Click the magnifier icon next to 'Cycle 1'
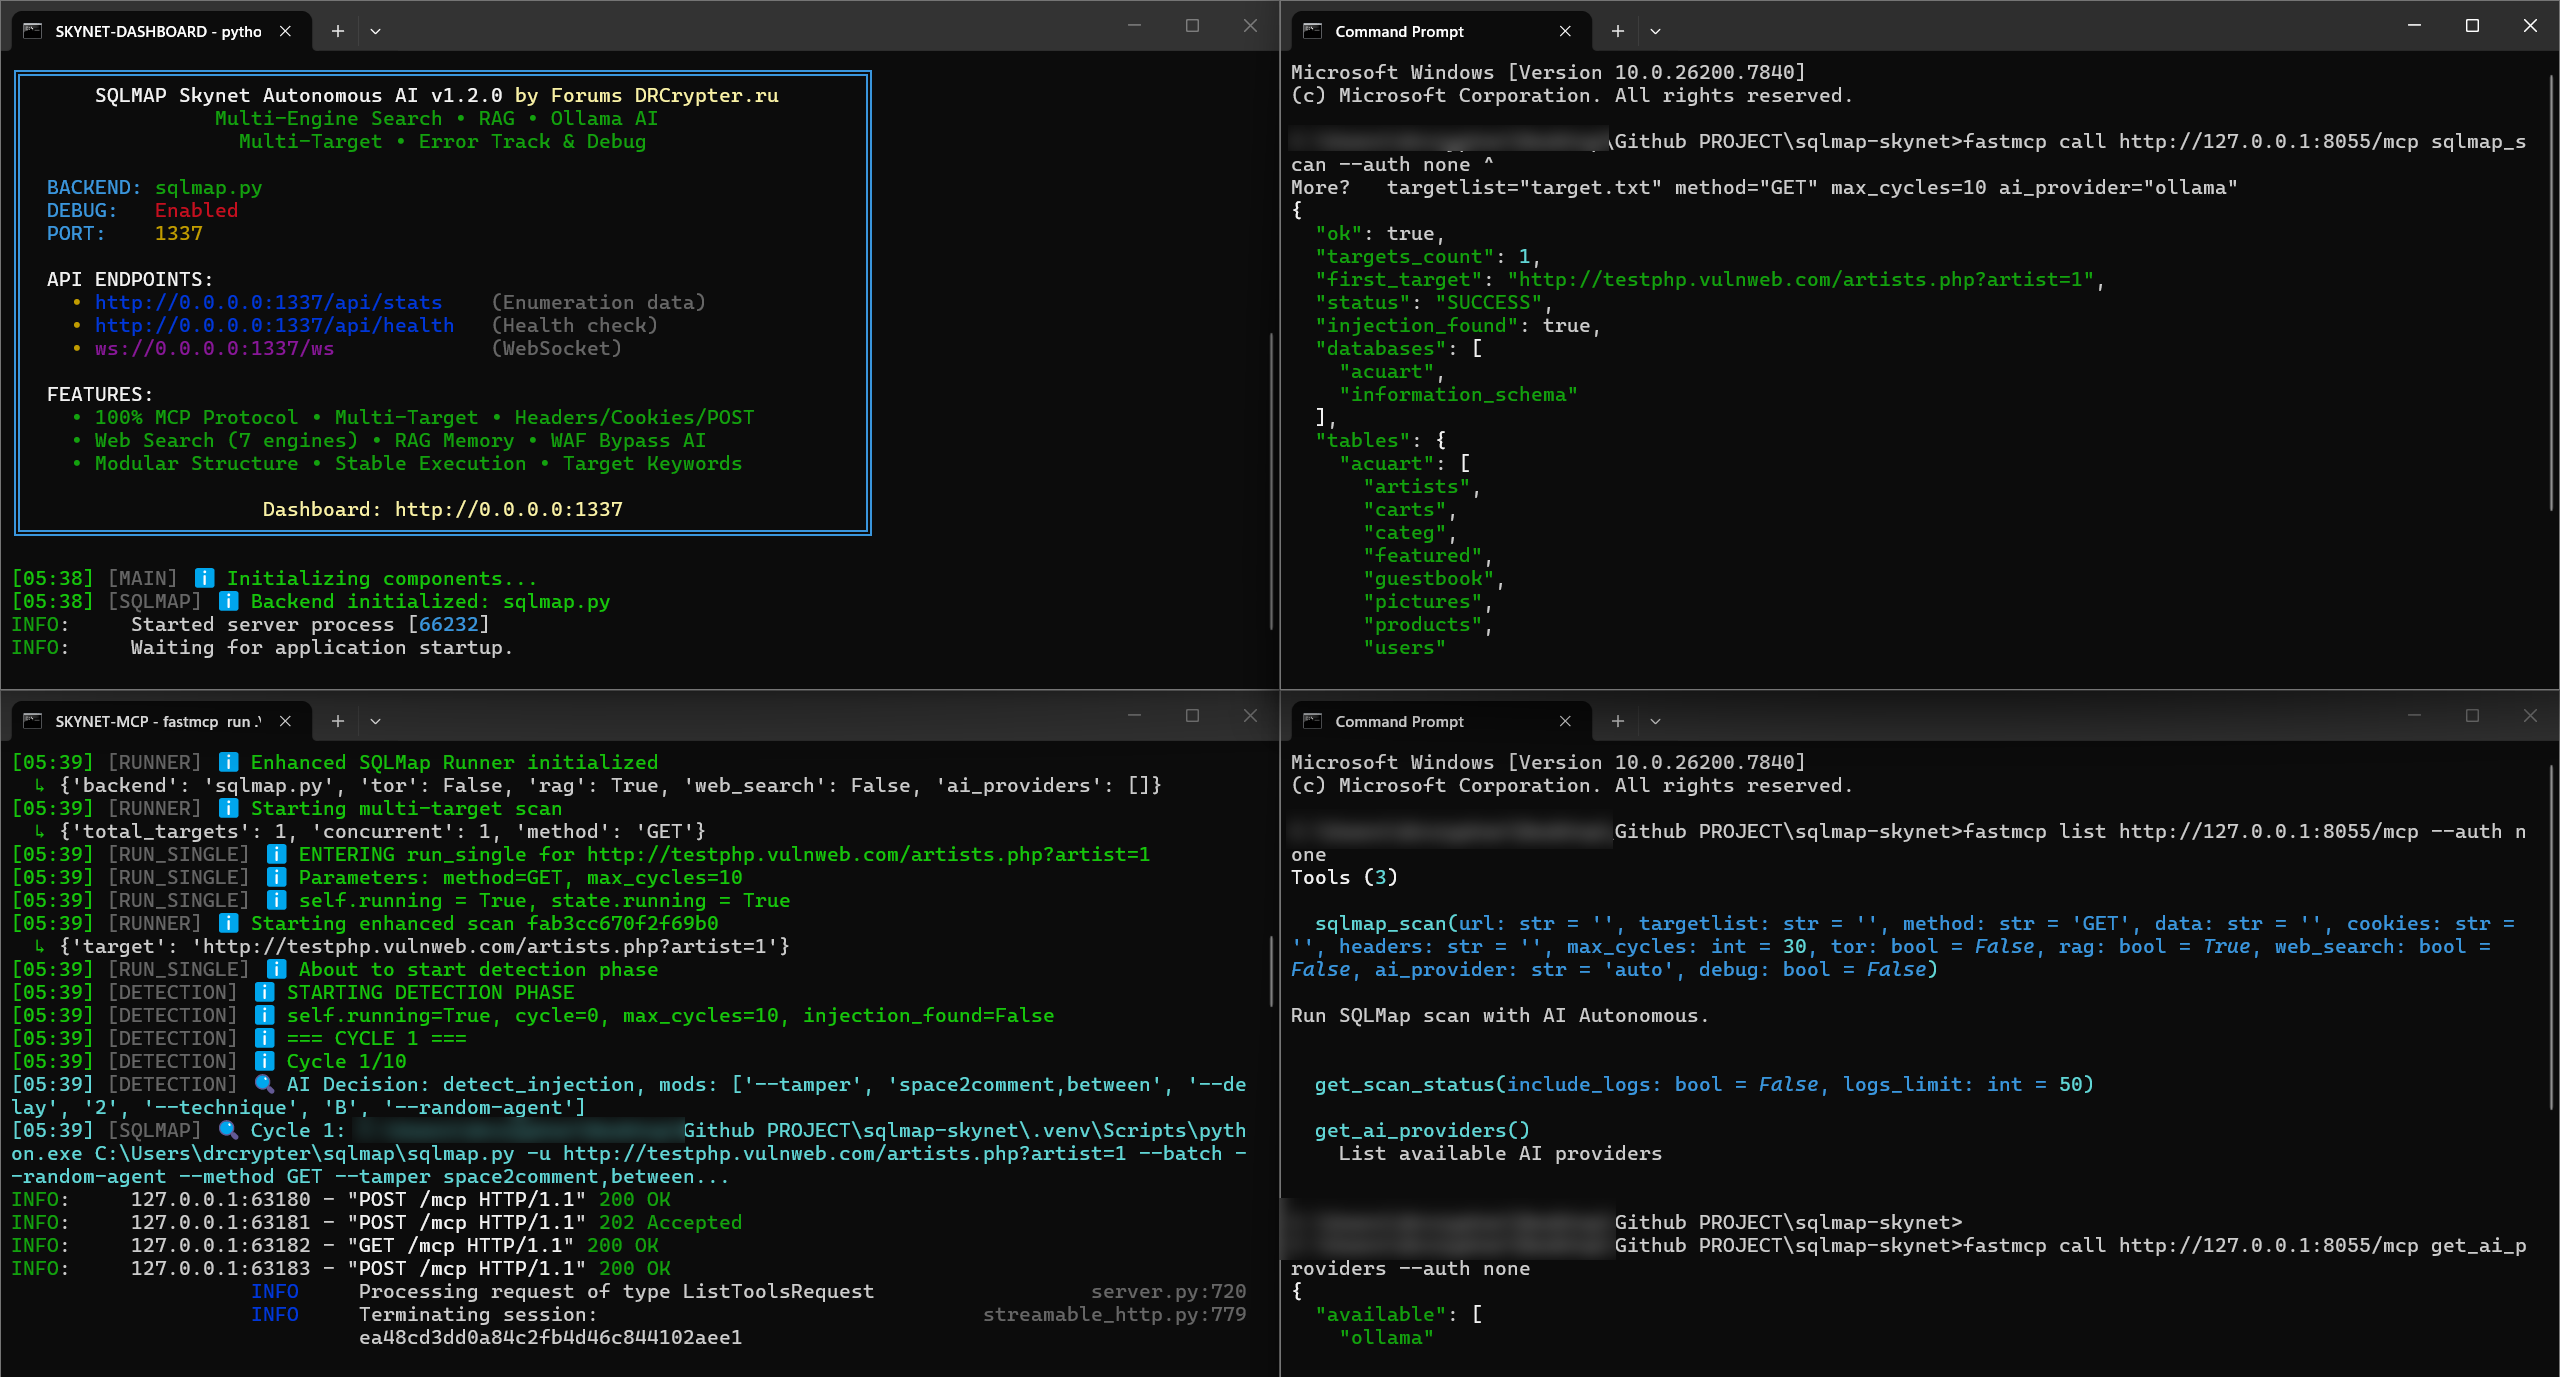This screenshot has height=1377, width=2560. click(x=228, y=1130)
